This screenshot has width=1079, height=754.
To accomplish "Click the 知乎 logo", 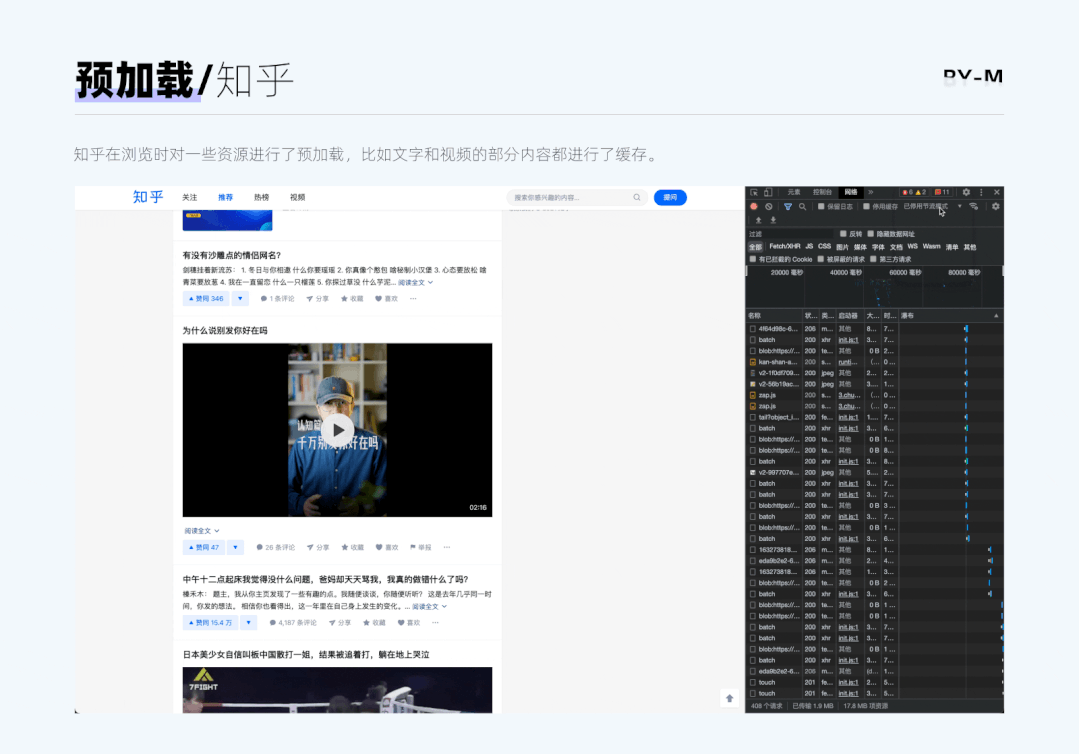I will tap(147, 197).
